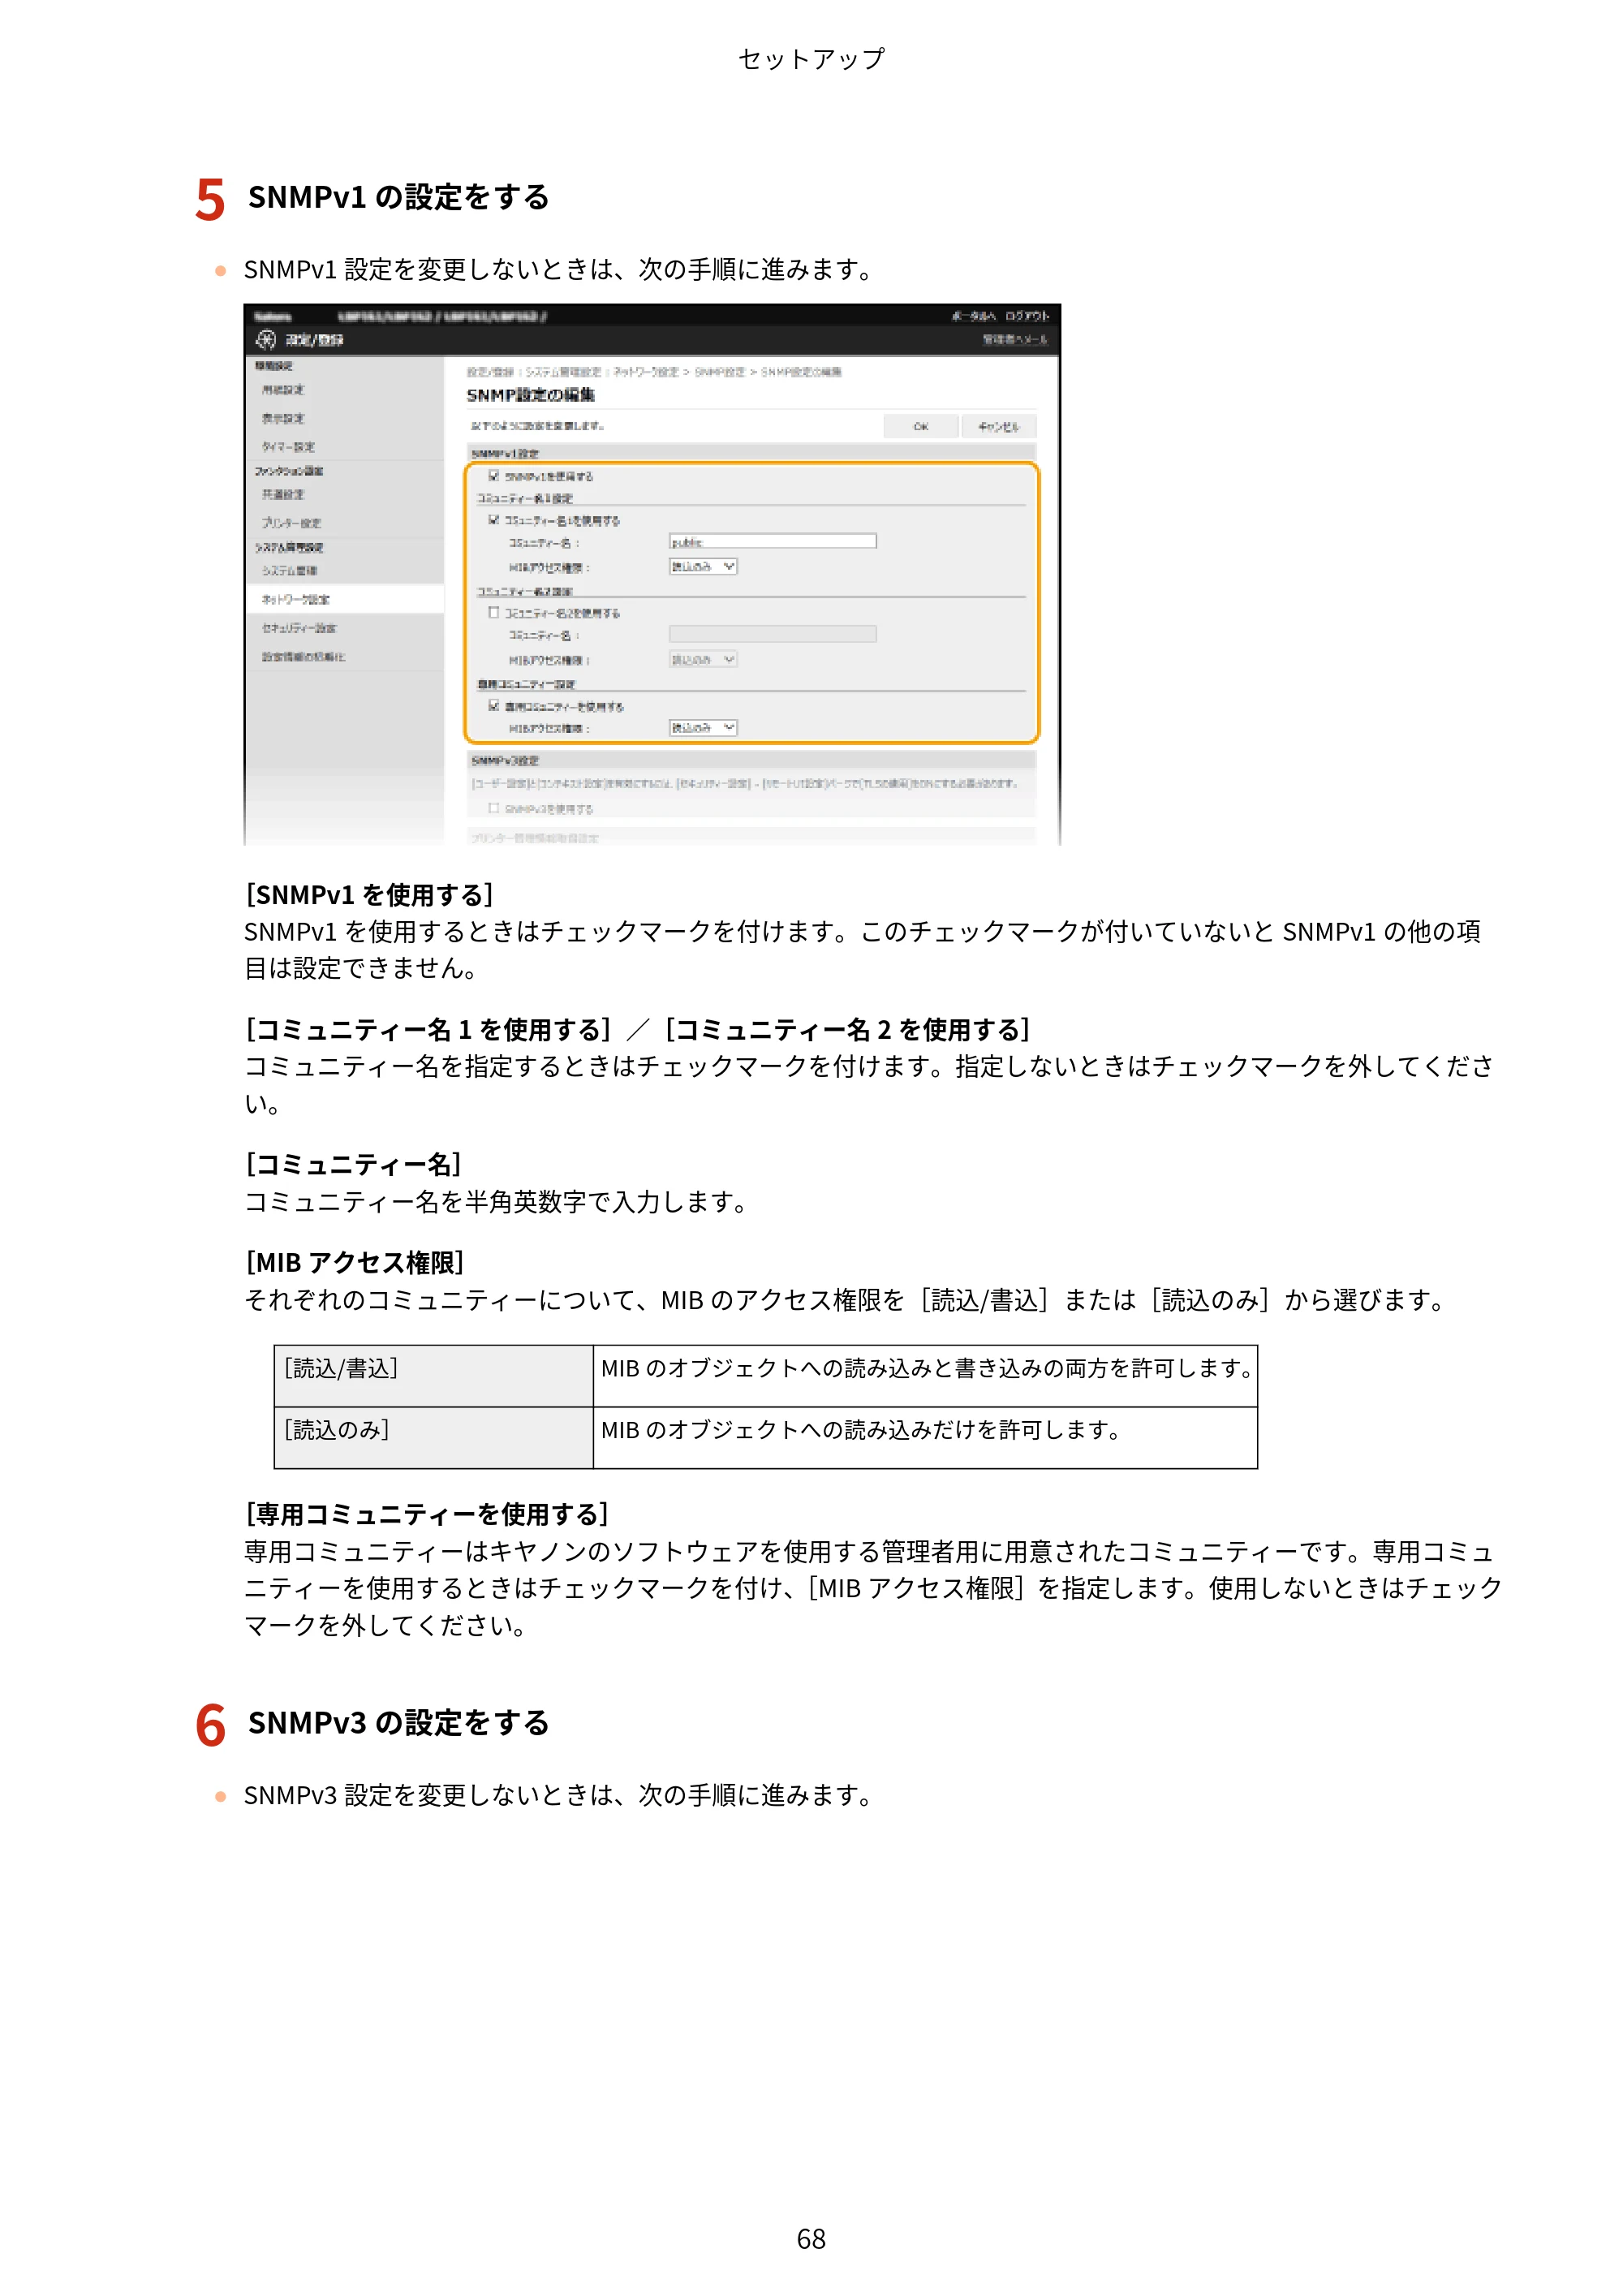Viewport: 1623px width, 2296px height.
Task: Click the settings/registration gear icon in header
Action: [265, 340]
